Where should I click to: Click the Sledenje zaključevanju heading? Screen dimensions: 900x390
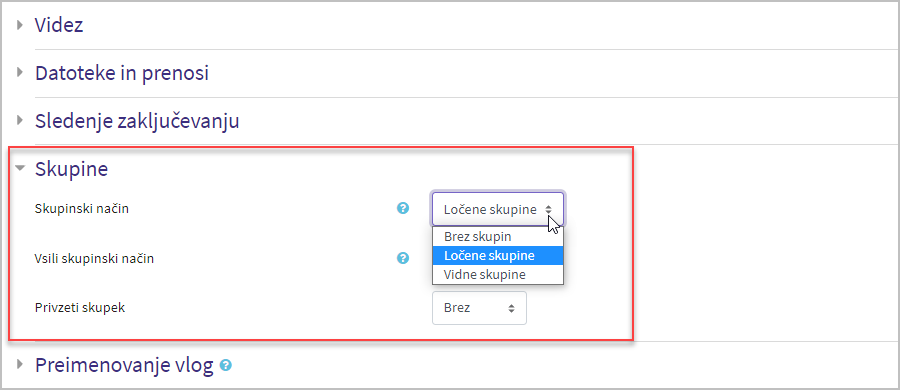coord(137,121)
